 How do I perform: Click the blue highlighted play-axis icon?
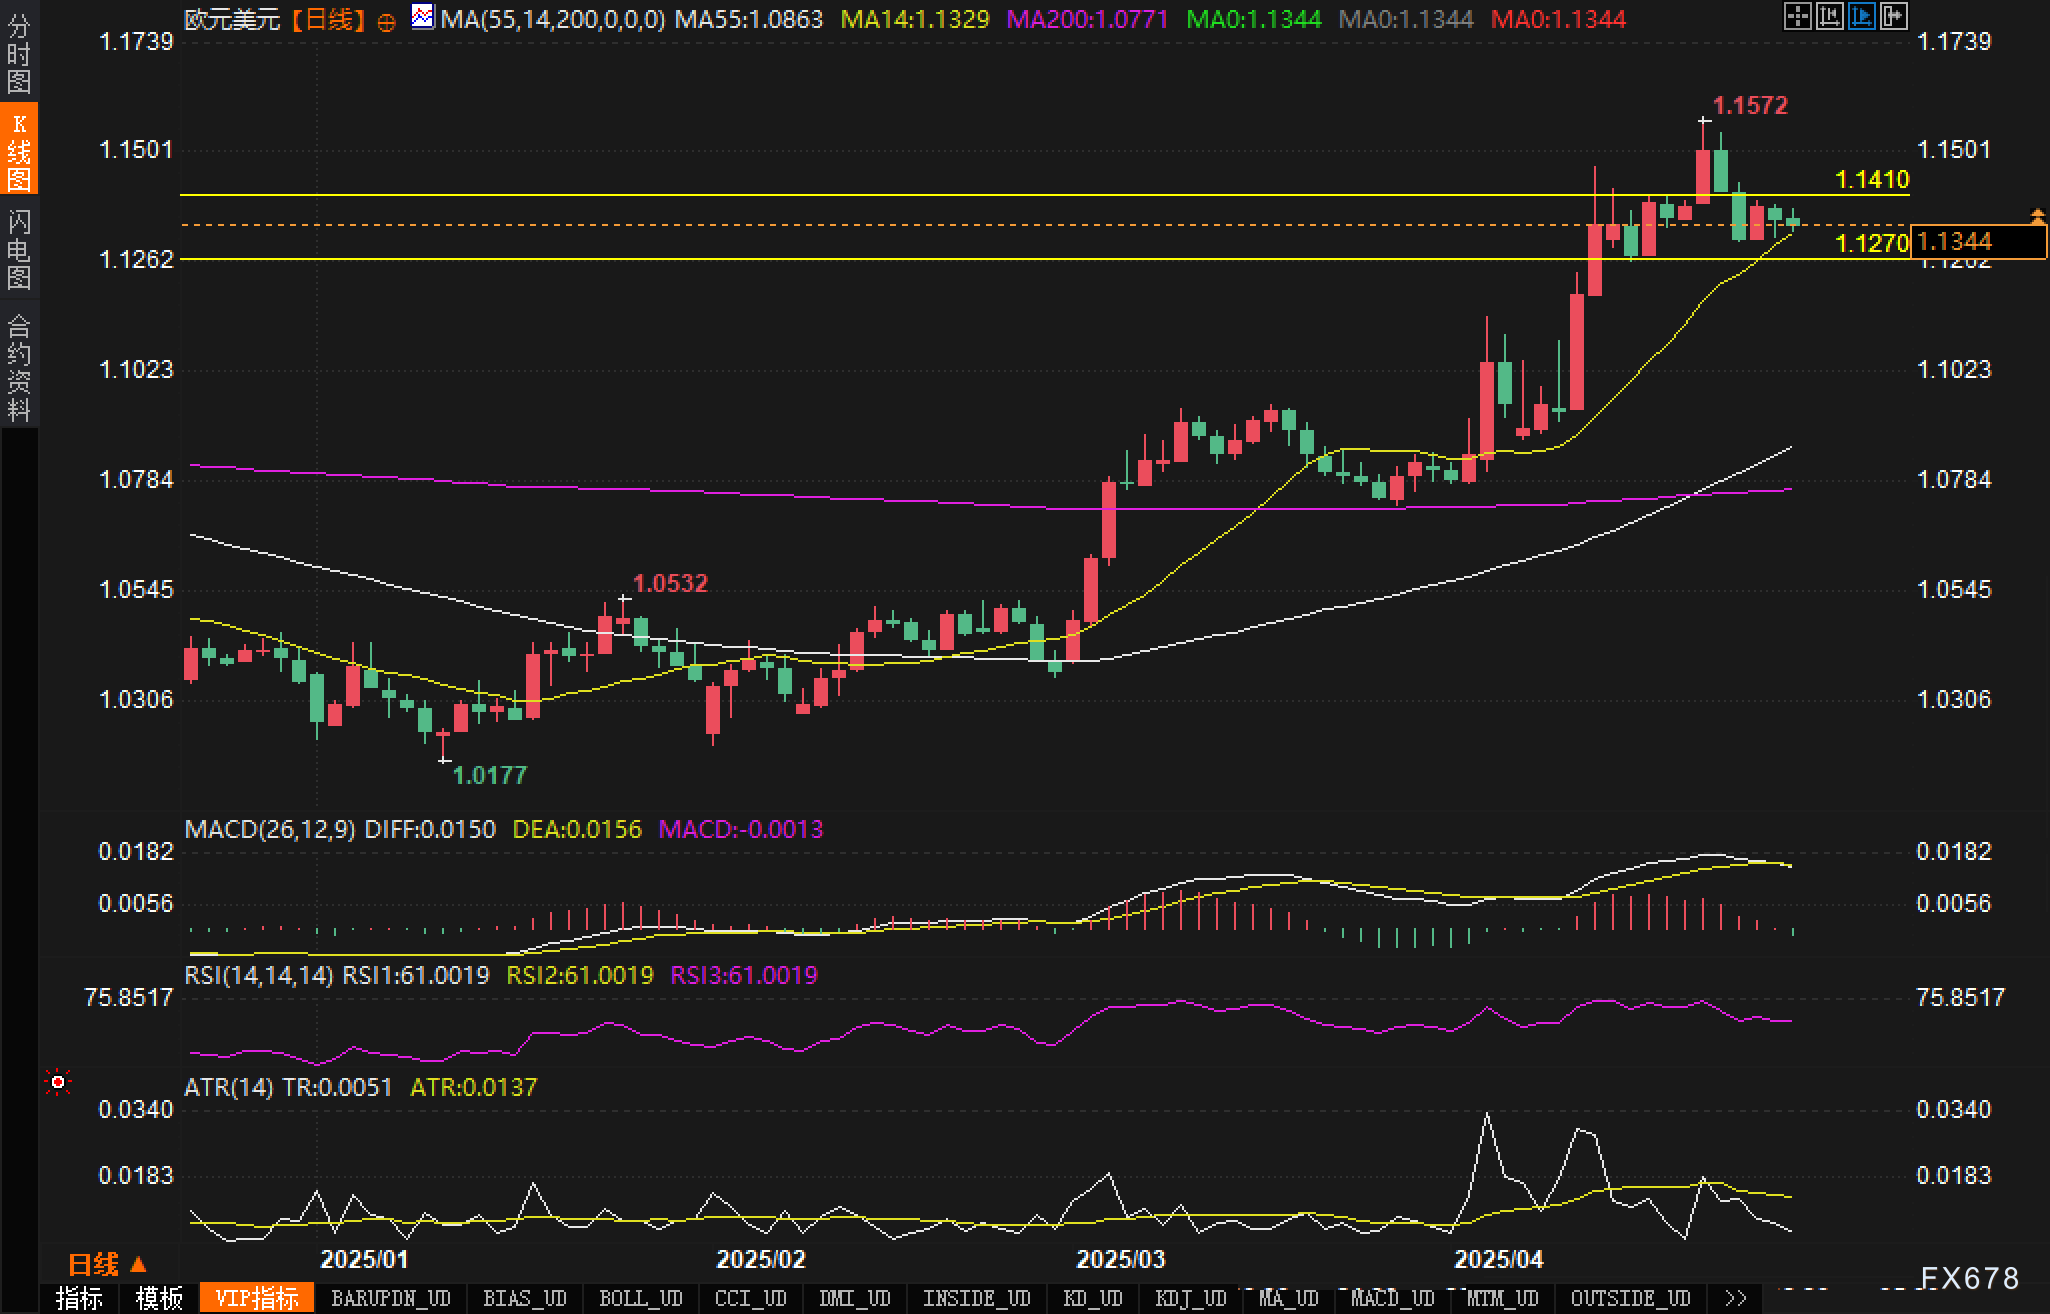tap(1861, 16)
